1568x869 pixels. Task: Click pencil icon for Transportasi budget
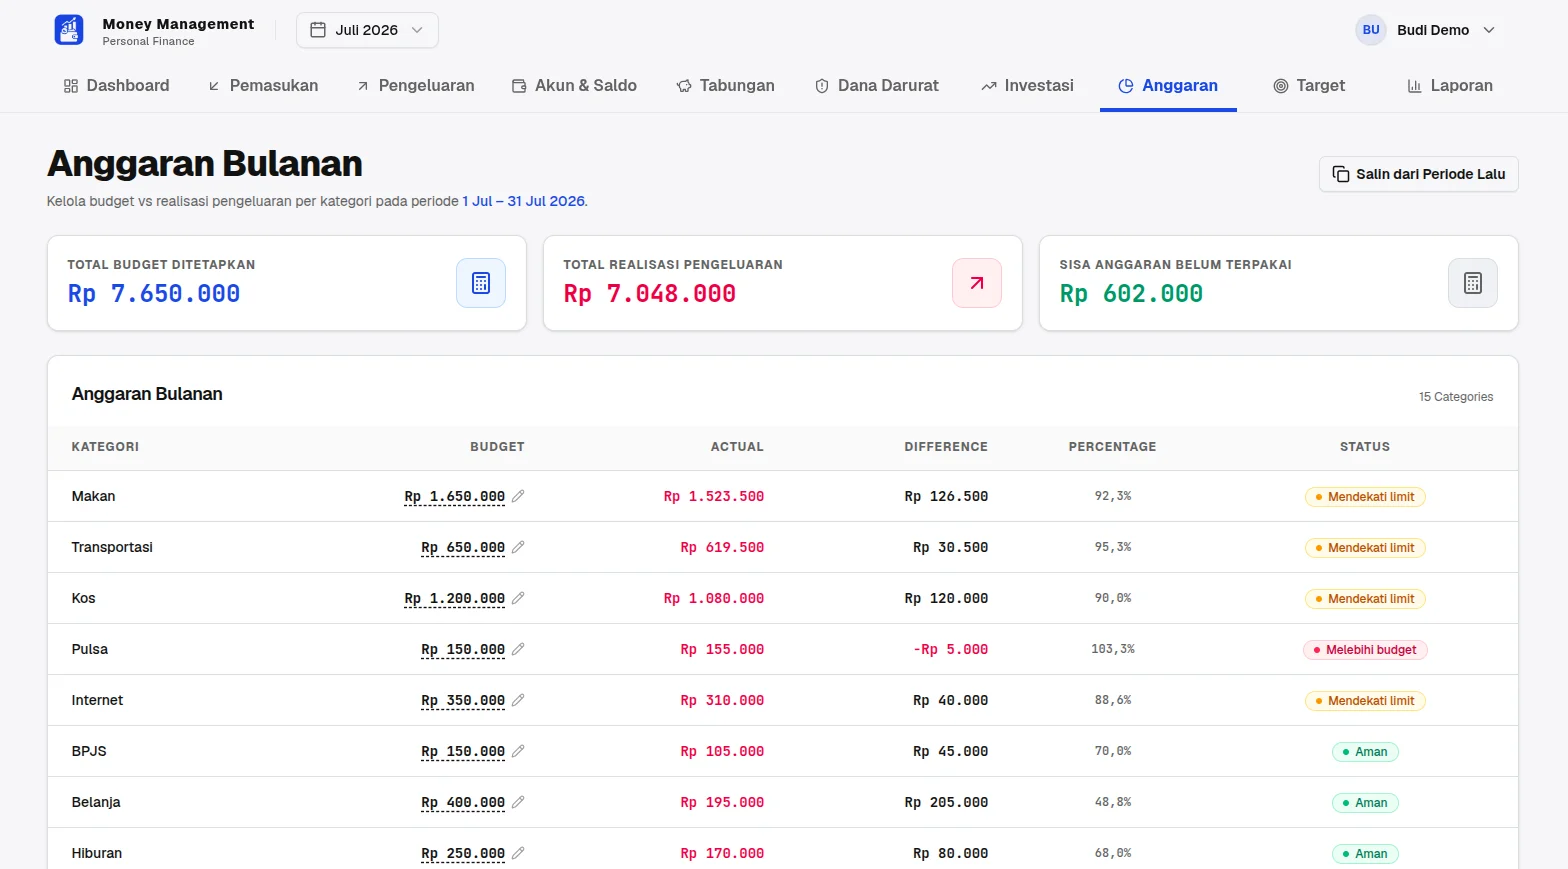518,547
